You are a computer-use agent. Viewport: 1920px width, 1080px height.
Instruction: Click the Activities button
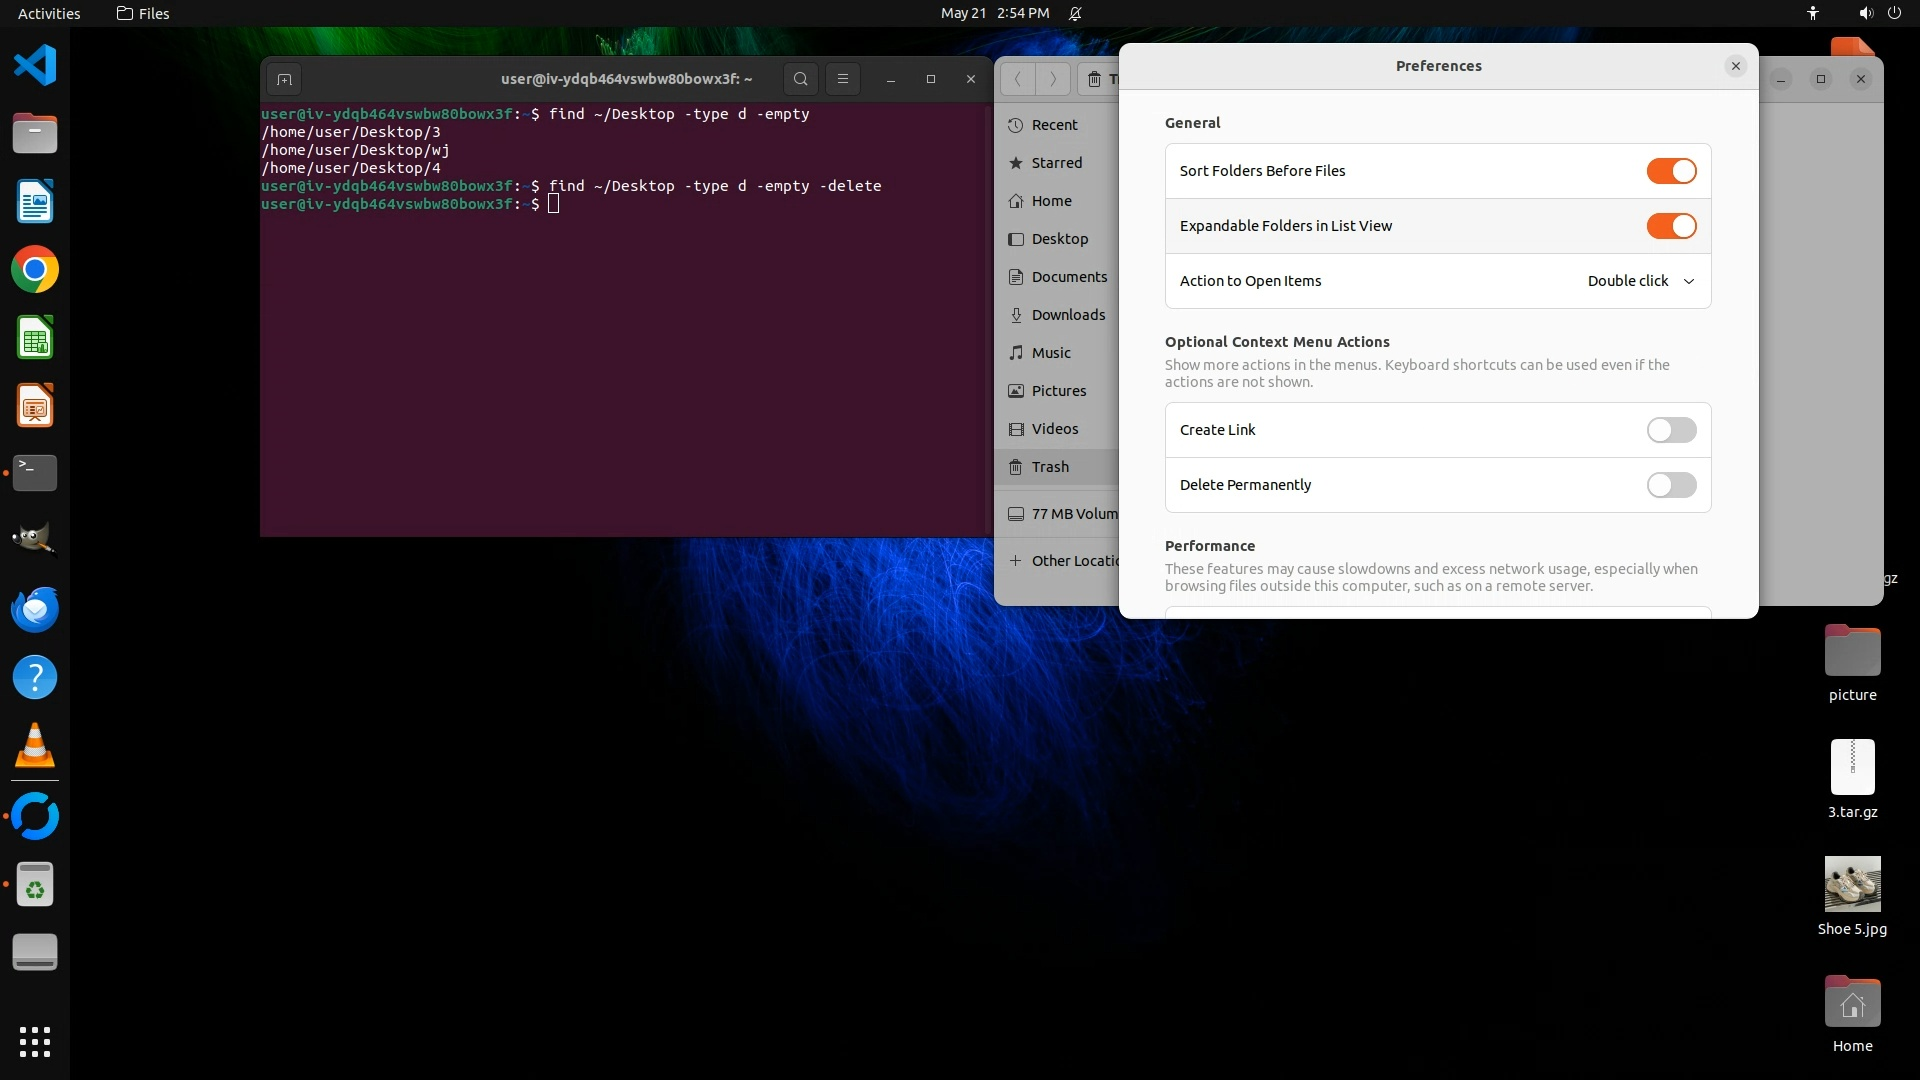pyautogui.click(x=49, y=13)
